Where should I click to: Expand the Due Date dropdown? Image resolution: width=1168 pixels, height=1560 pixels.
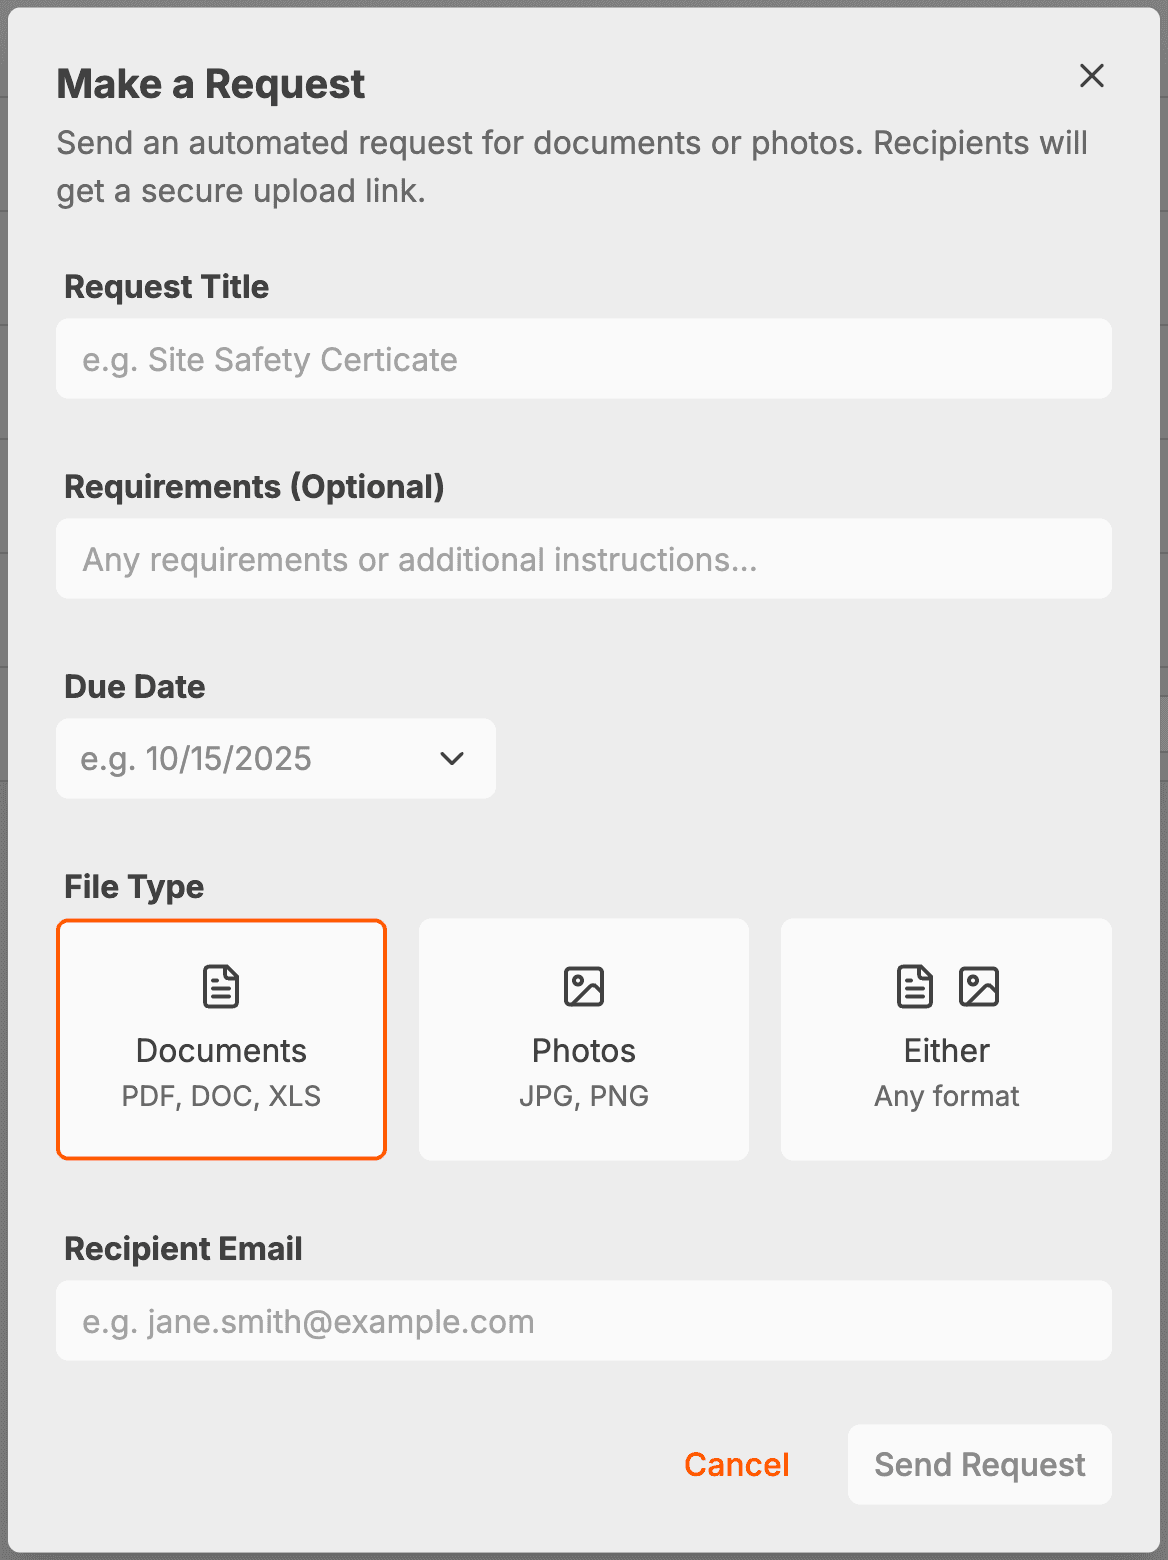point(275,758)
